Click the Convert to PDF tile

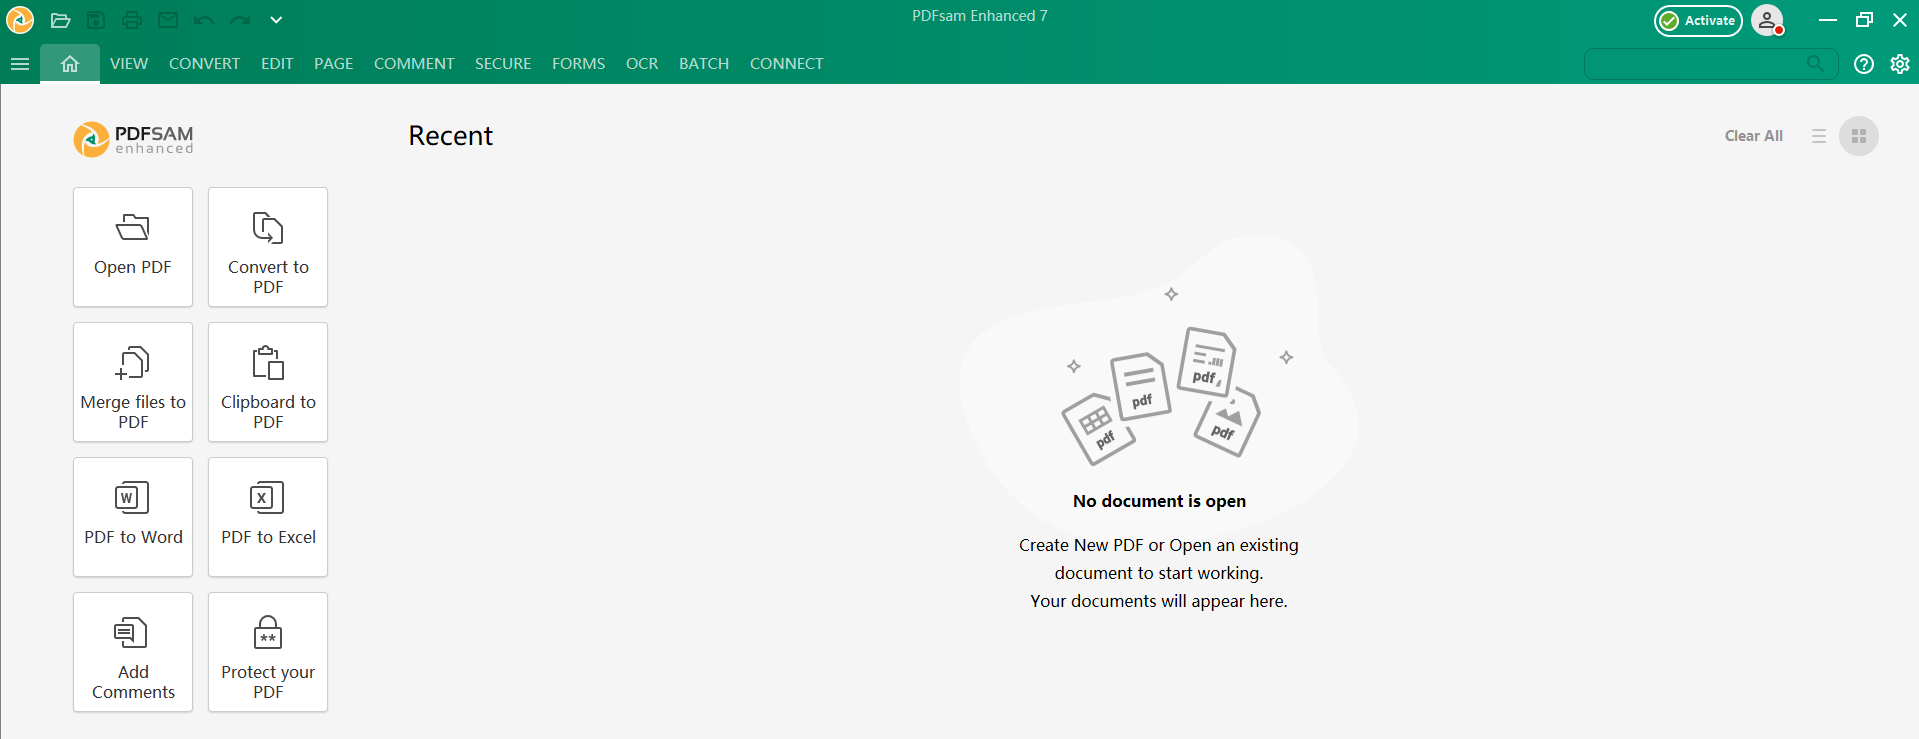[268, 247]
